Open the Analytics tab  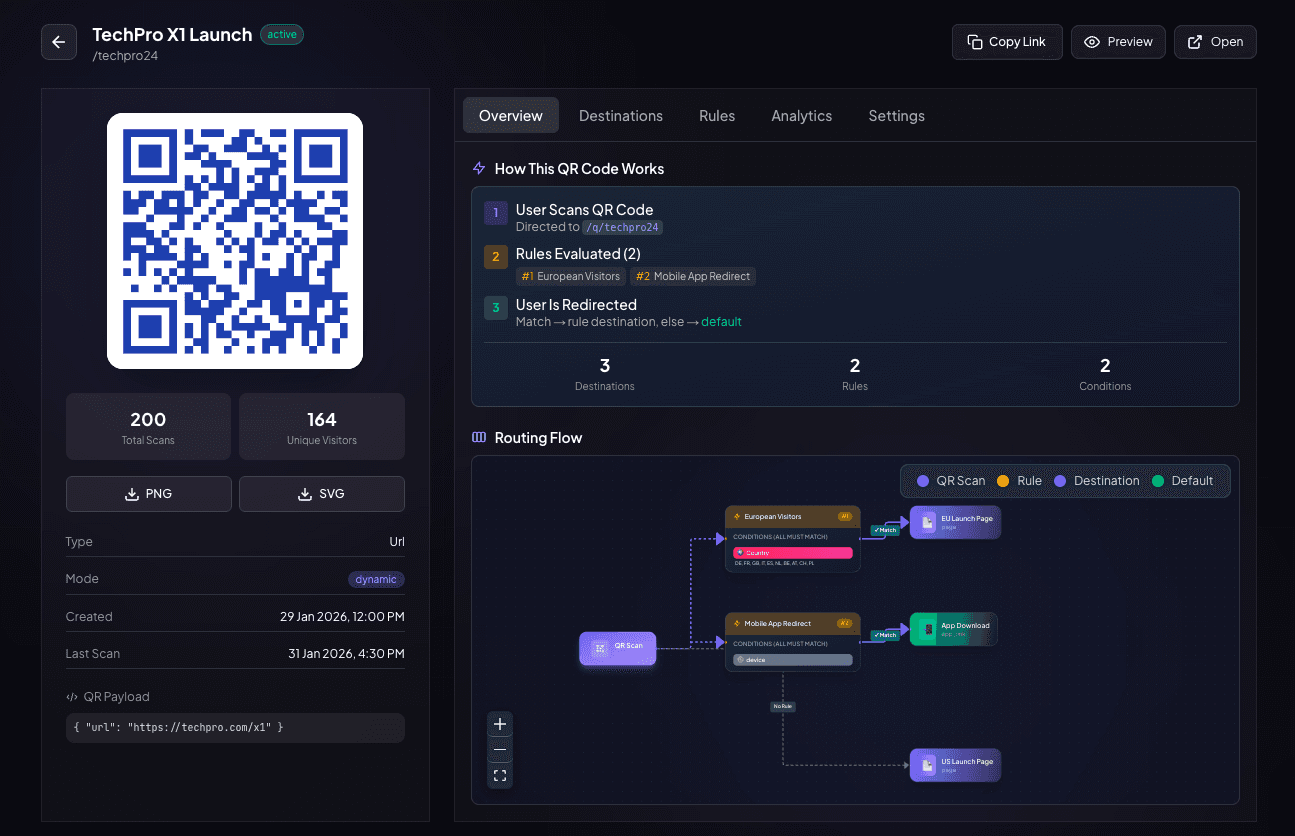pos(801,115)
